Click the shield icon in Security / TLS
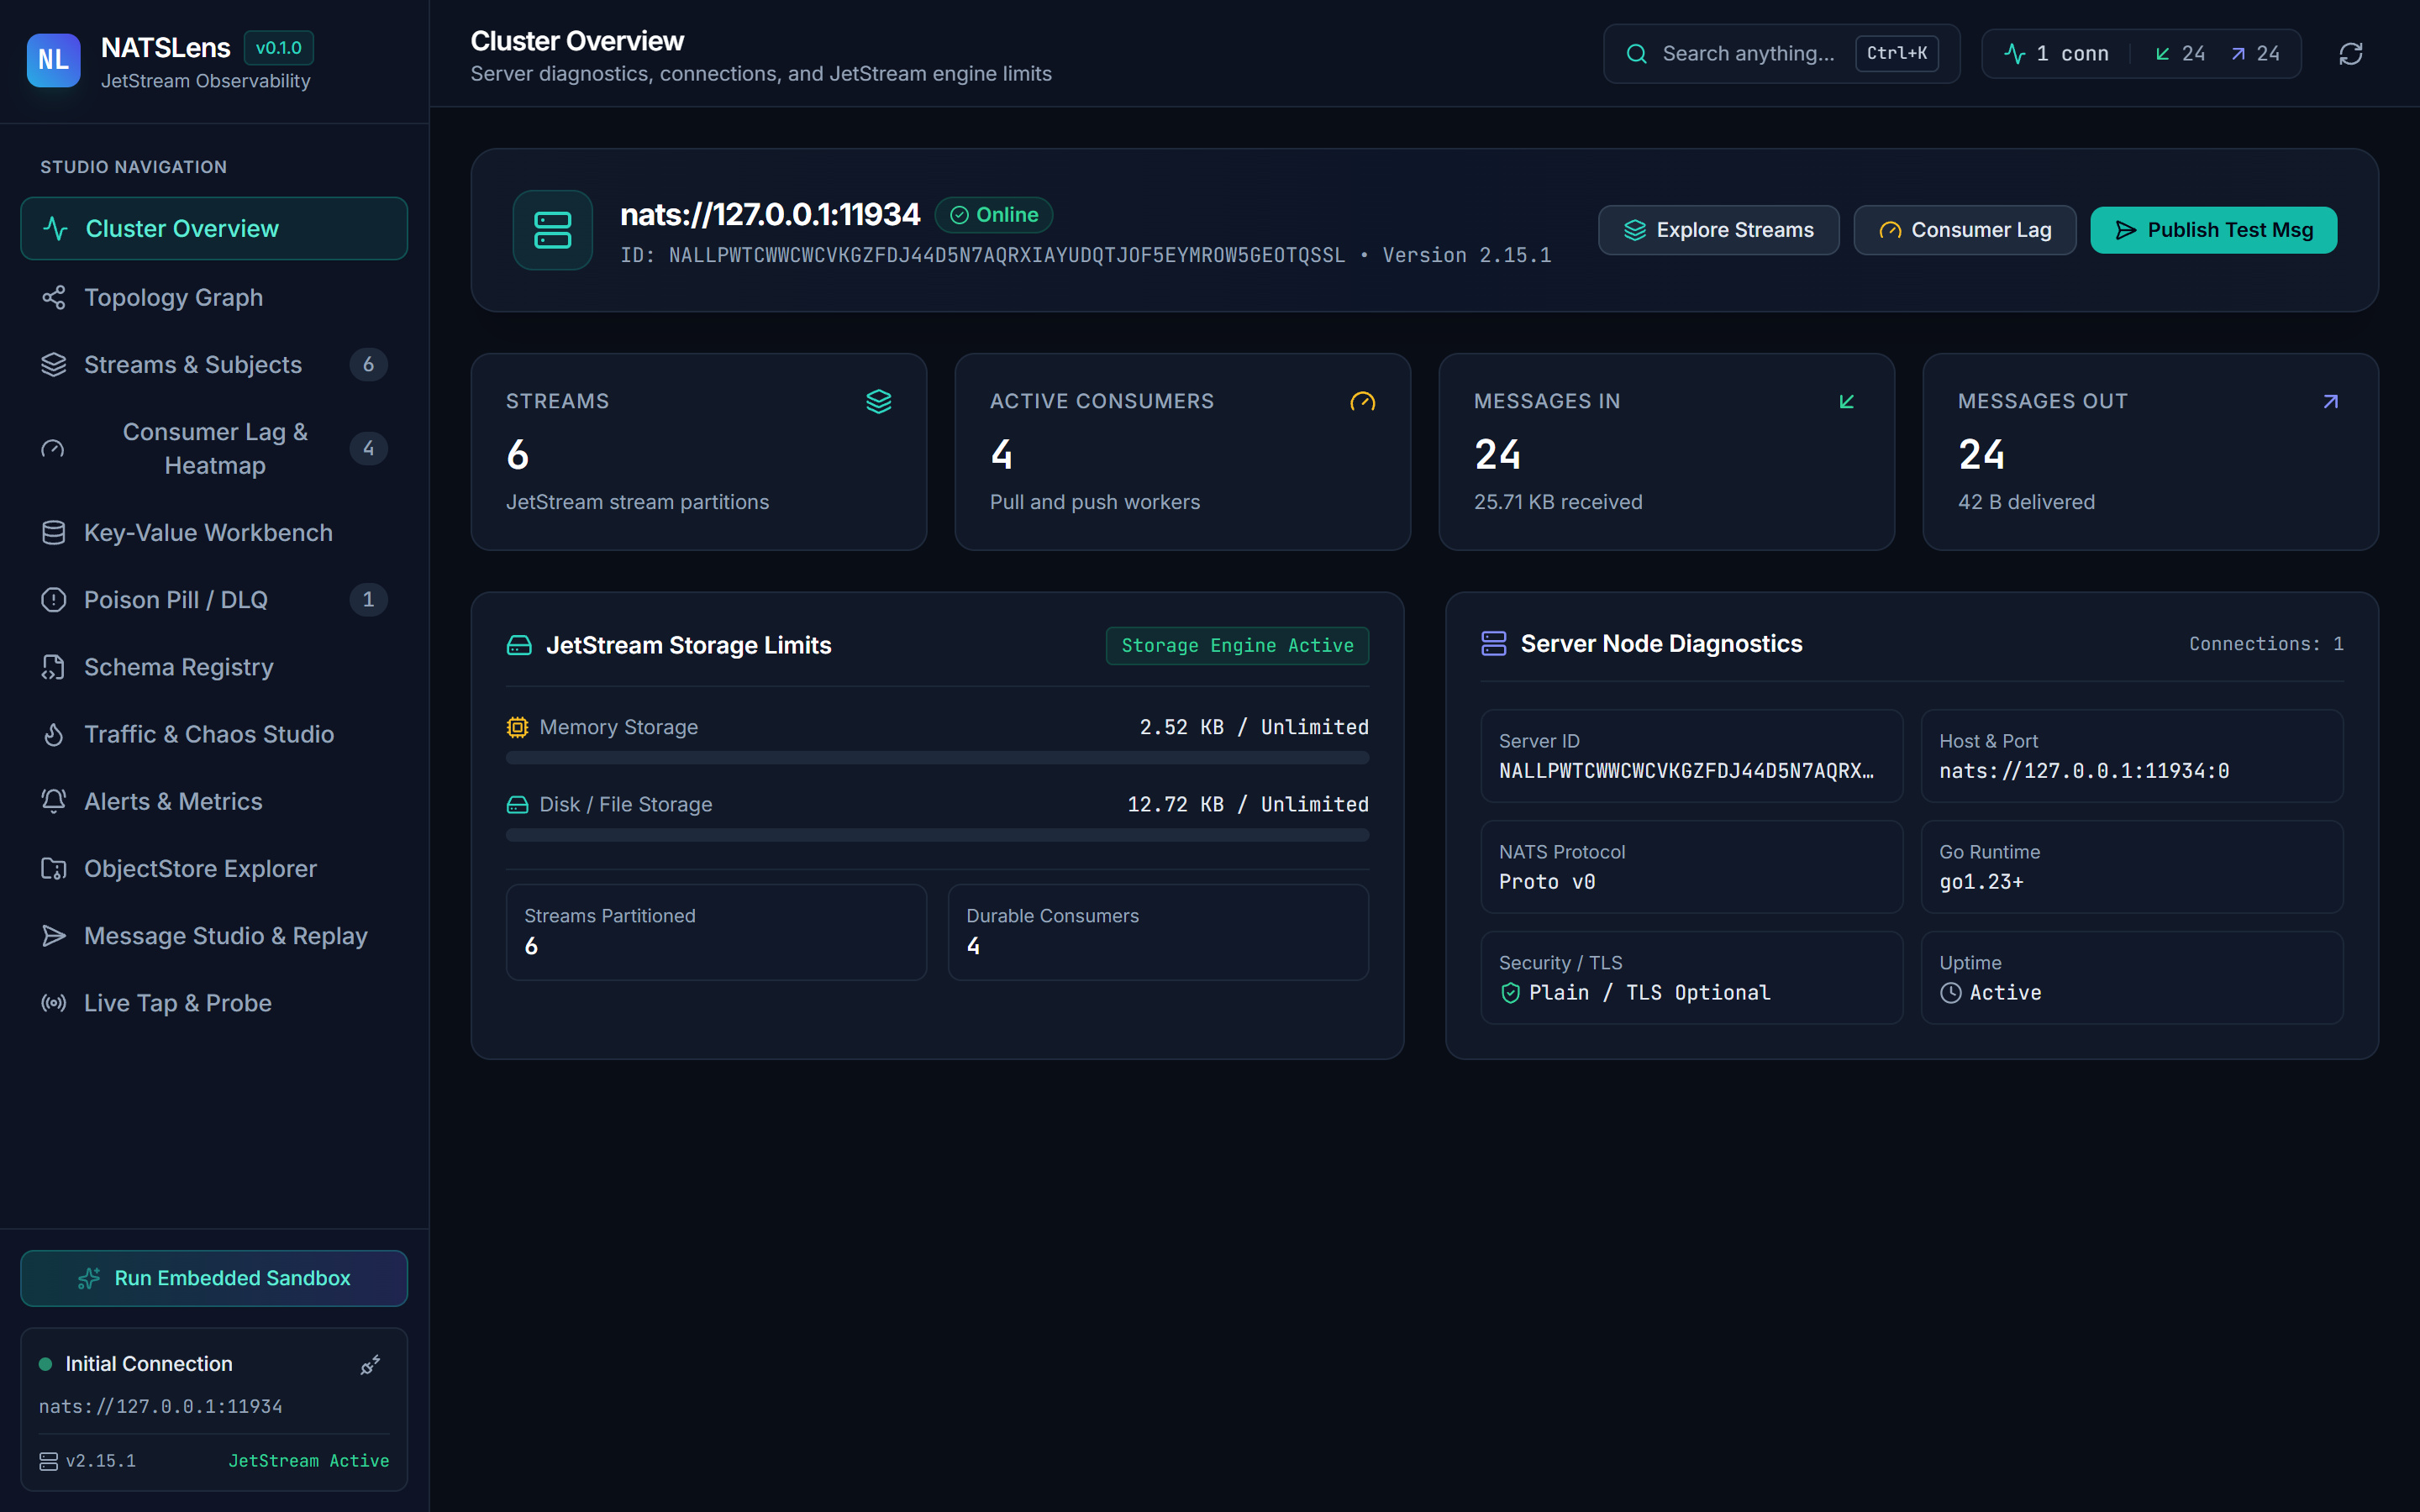 [x=1510, y=993]
